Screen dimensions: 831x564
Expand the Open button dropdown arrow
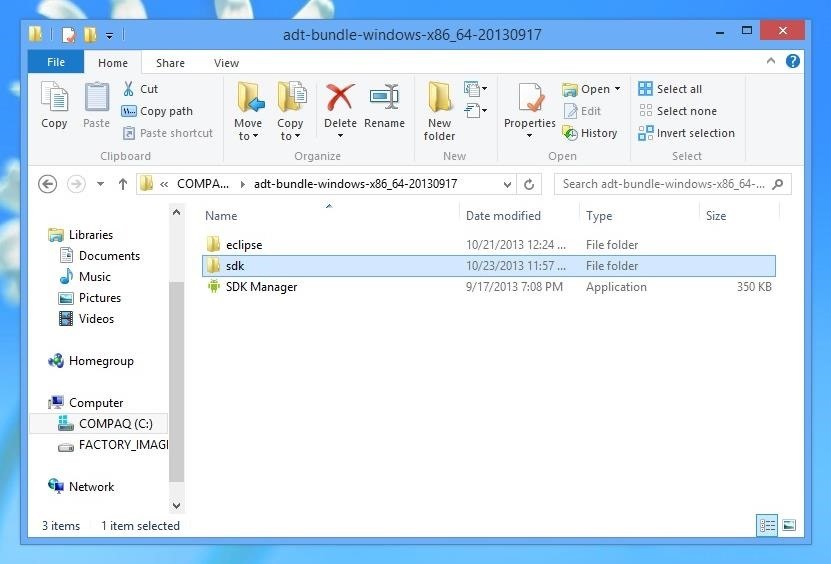(x=617, y=89)
